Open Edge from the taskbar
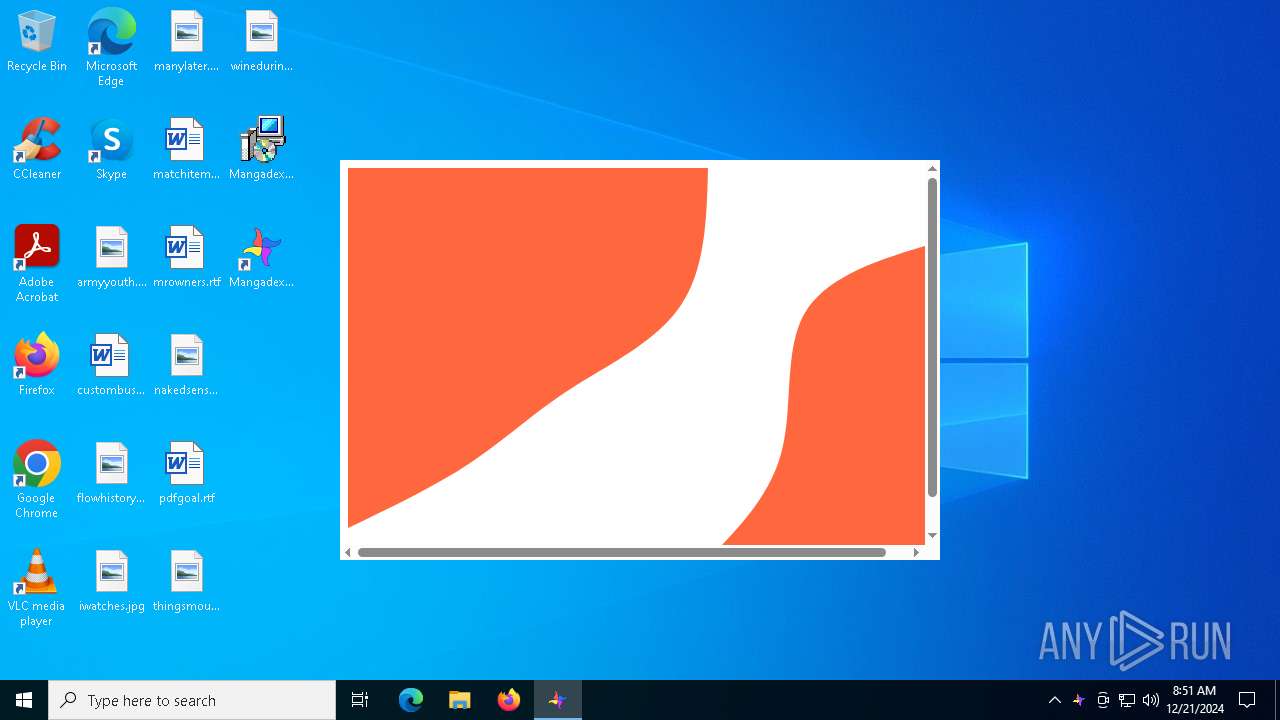 (x=411, y=700)
